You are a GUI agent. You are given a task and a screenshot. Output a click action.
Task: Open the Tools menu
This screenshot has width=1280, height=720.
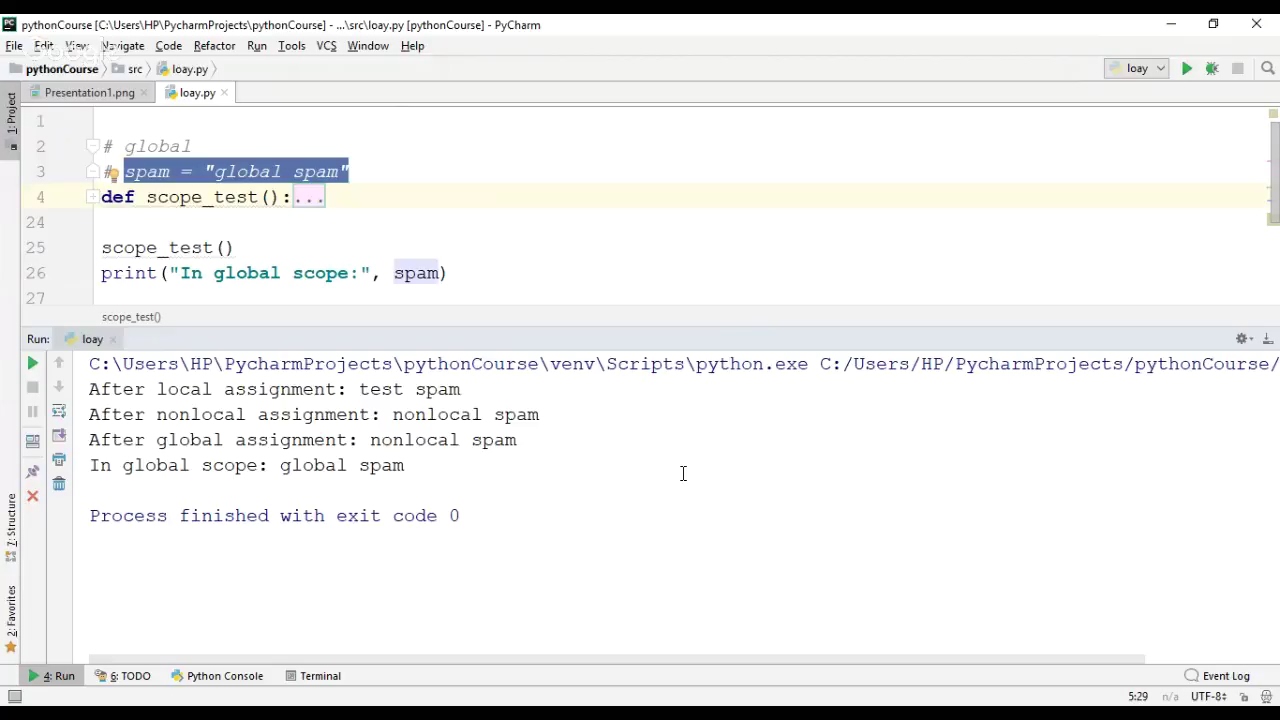click(x=292, y=46)
